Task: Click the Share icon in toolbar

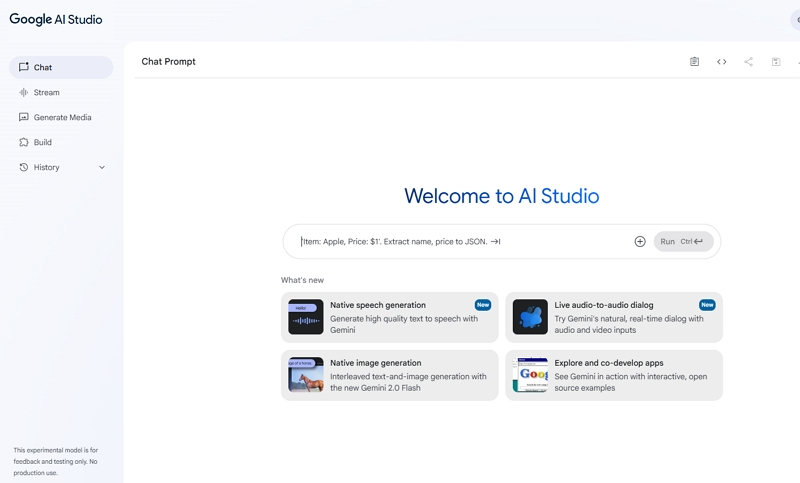Action: coord(748,62)
